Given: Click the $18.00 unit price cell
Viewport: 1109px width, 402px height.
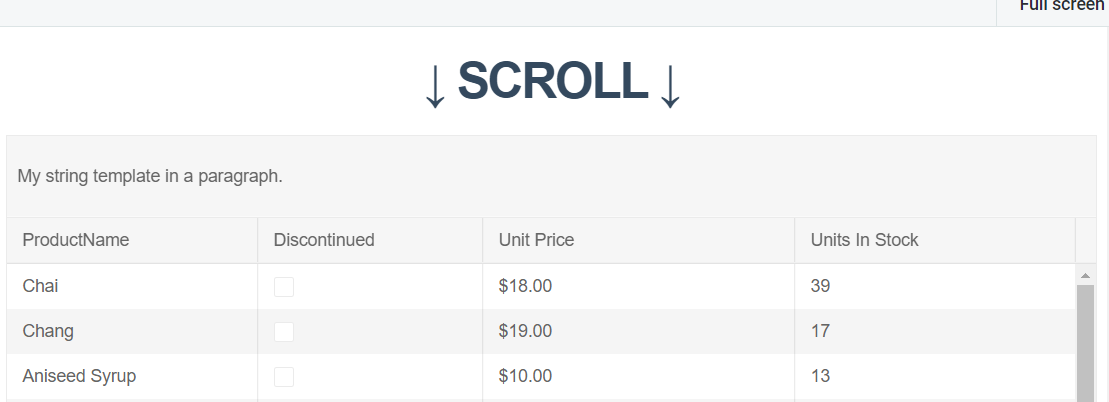Looking at the screenshot, I should tap(525, 286).
